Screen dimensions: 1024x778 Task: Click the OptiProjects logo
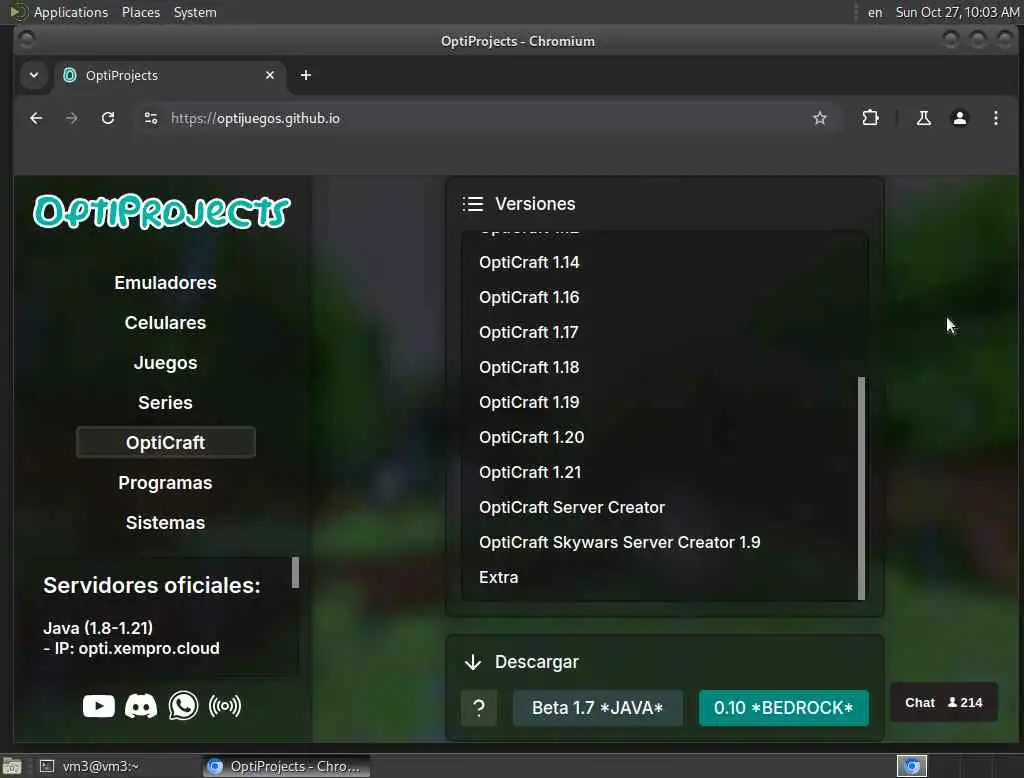click(x=162, y=212)
